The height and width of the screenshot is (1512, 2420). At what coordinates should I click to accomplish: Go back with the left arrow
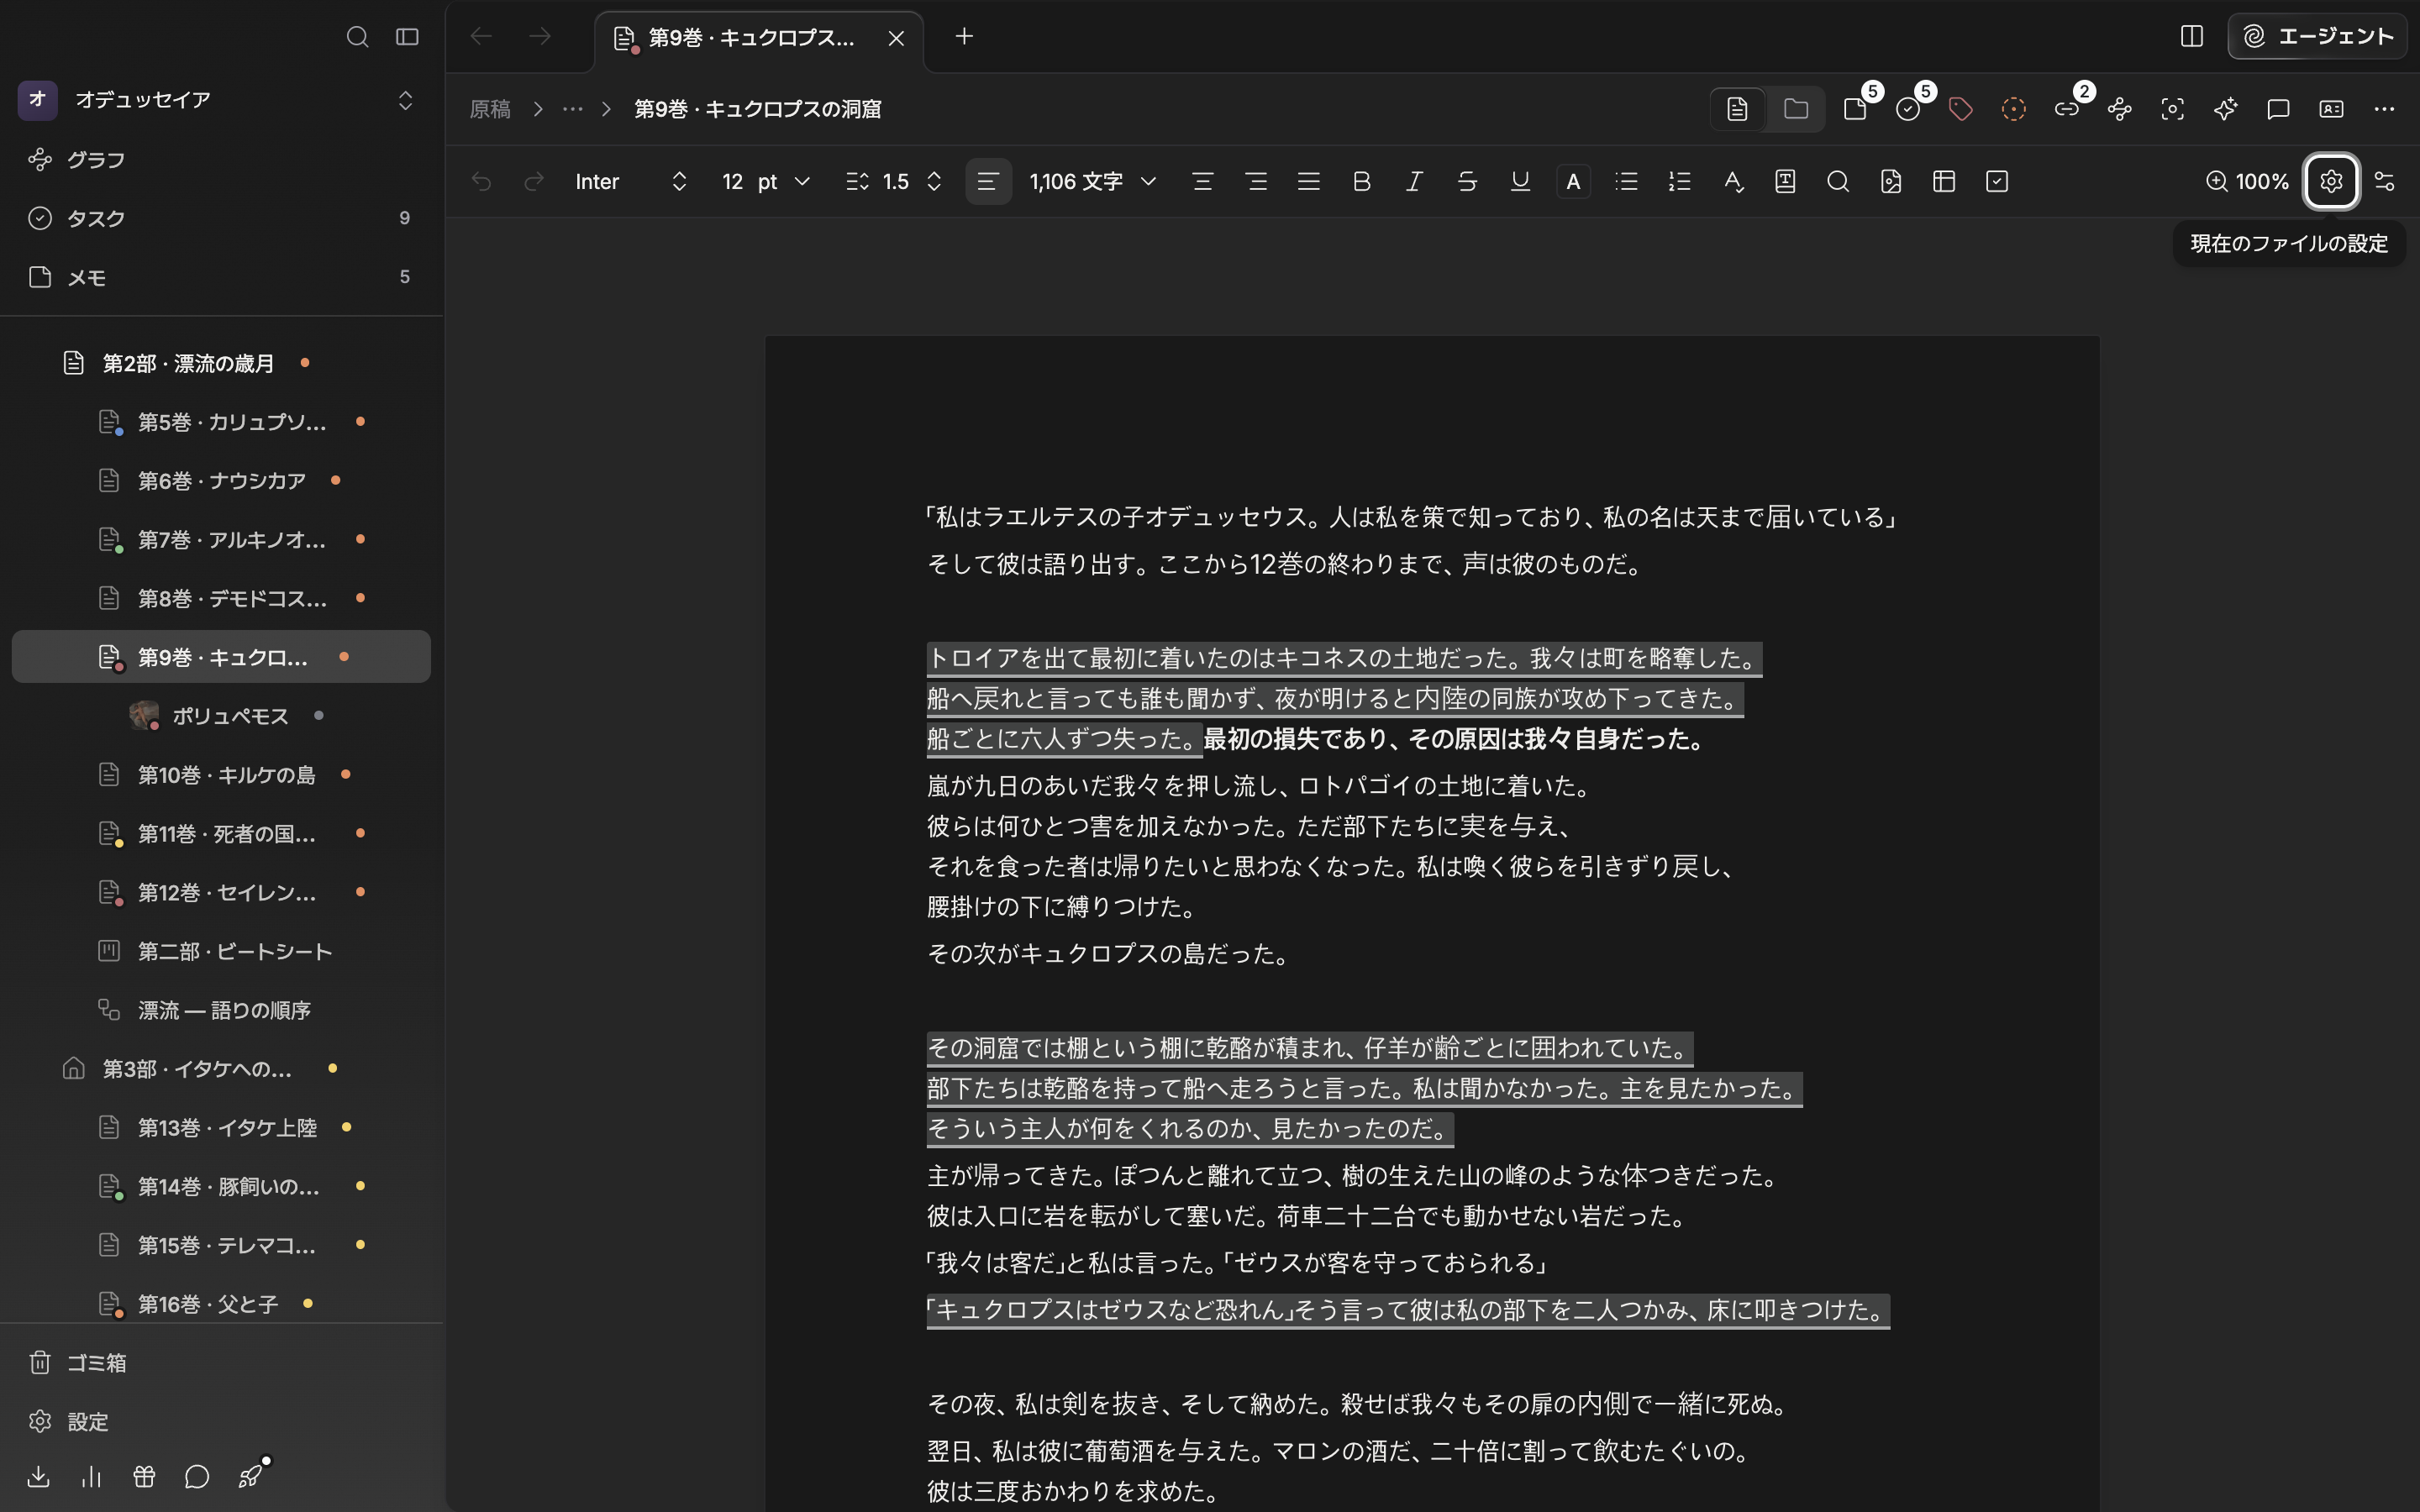point(481,37)
